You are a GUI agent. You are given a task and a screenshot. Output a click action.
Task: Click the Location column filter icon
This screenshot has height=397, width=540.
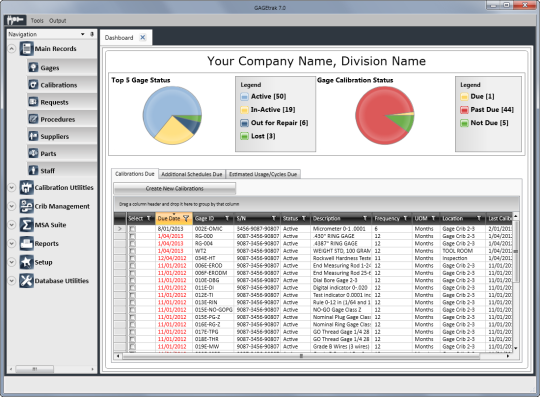click(479, 218)
